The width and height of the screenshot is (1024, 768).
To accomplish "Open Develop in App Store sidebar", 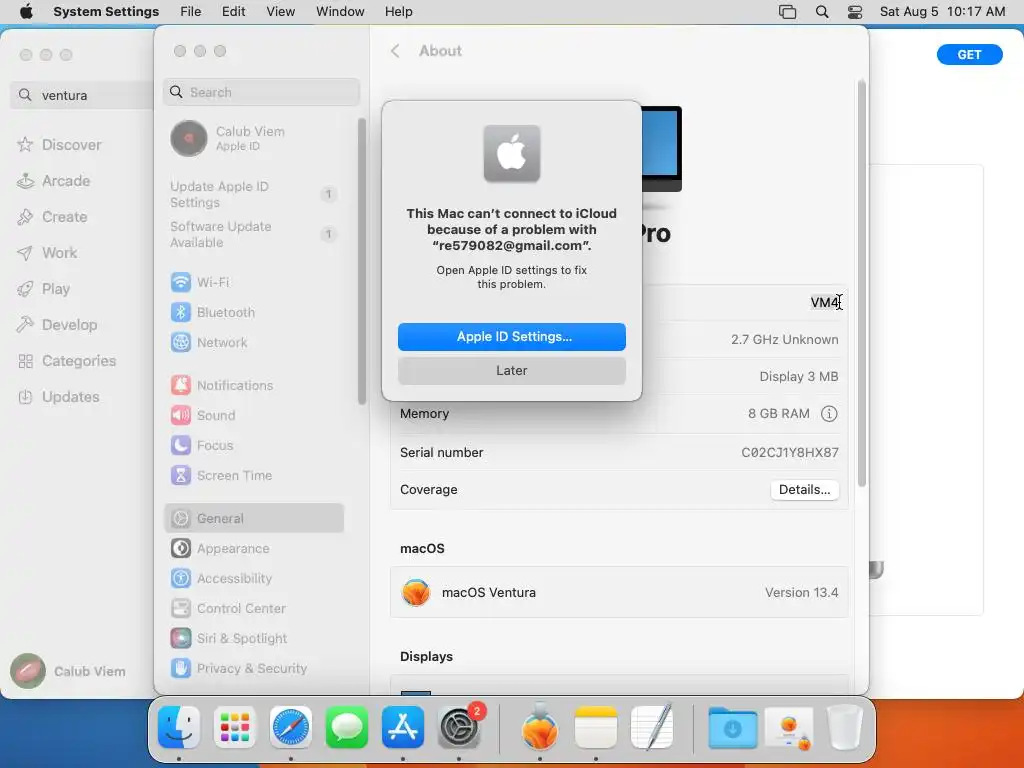I will tap(57, 325).
